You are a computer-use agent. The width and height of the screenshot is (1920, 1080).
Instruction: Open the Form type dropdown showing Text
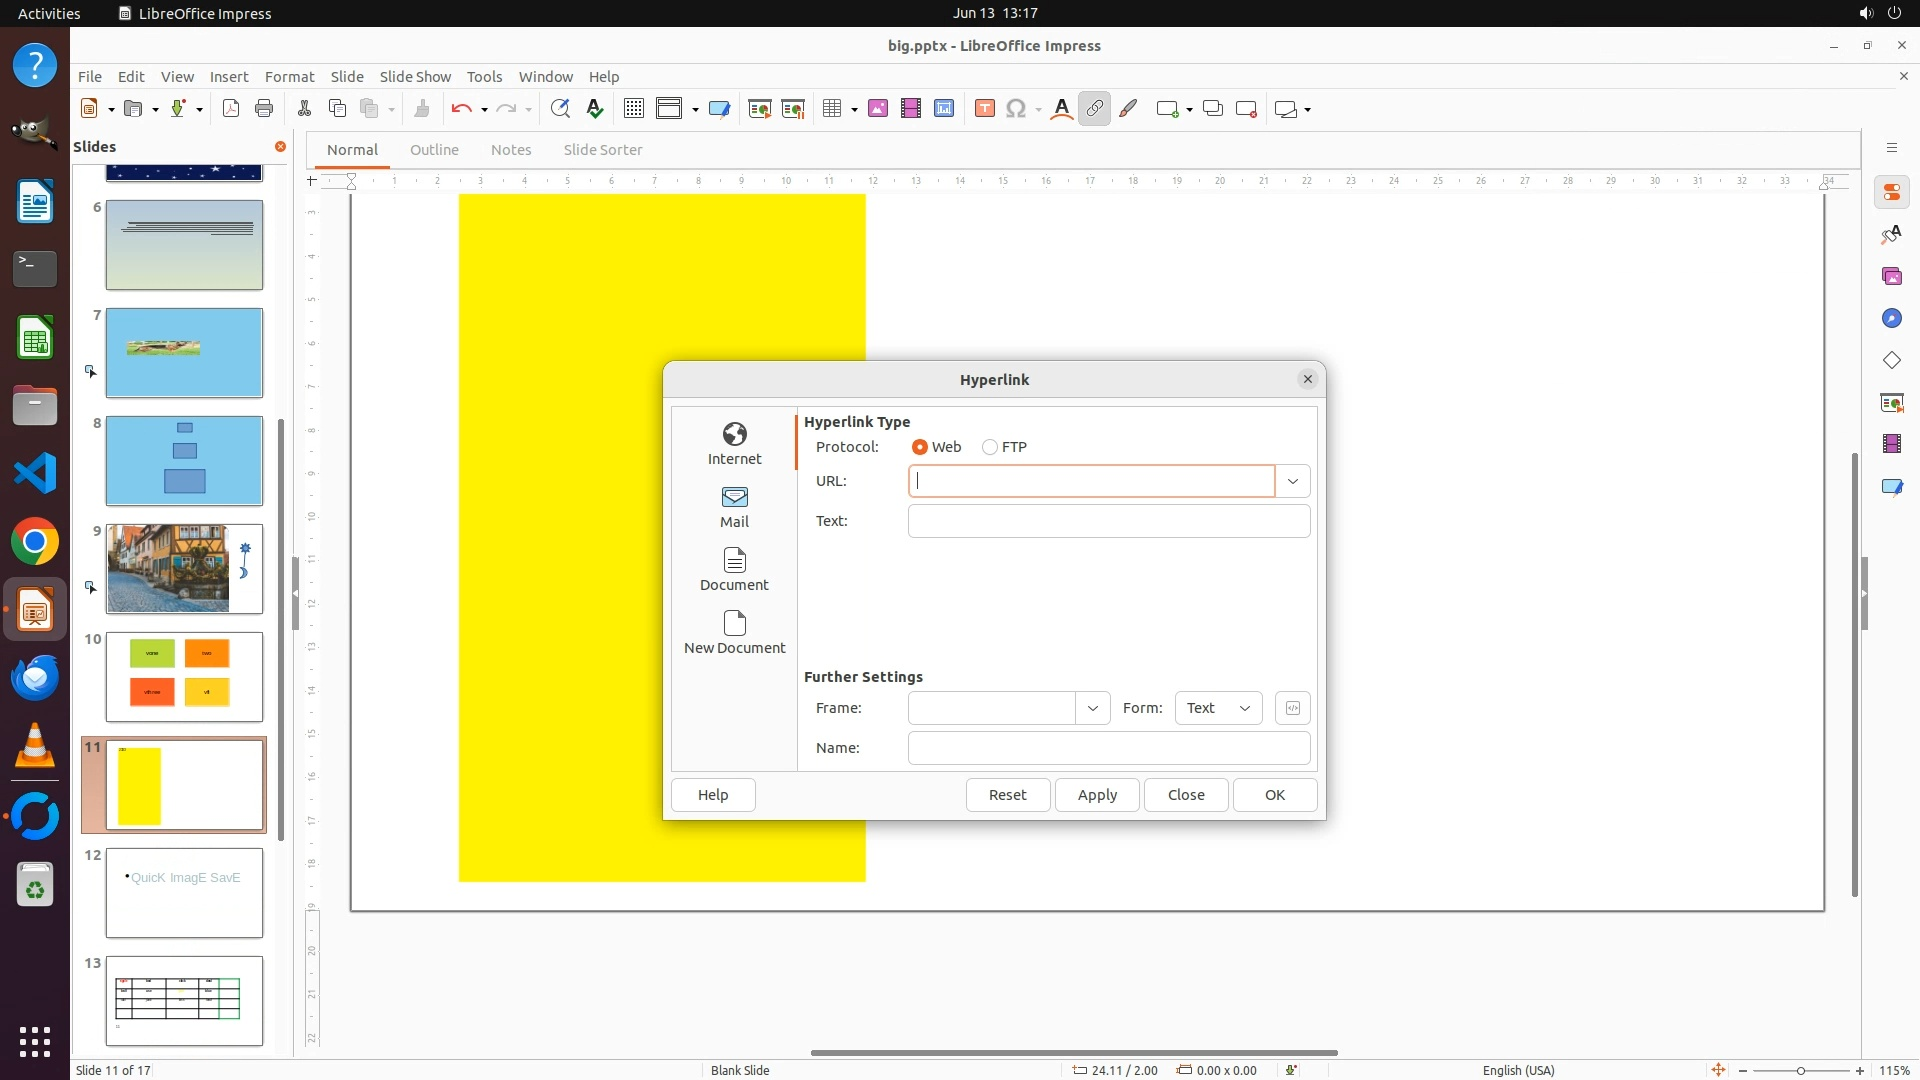click(x=1218, y=708)
